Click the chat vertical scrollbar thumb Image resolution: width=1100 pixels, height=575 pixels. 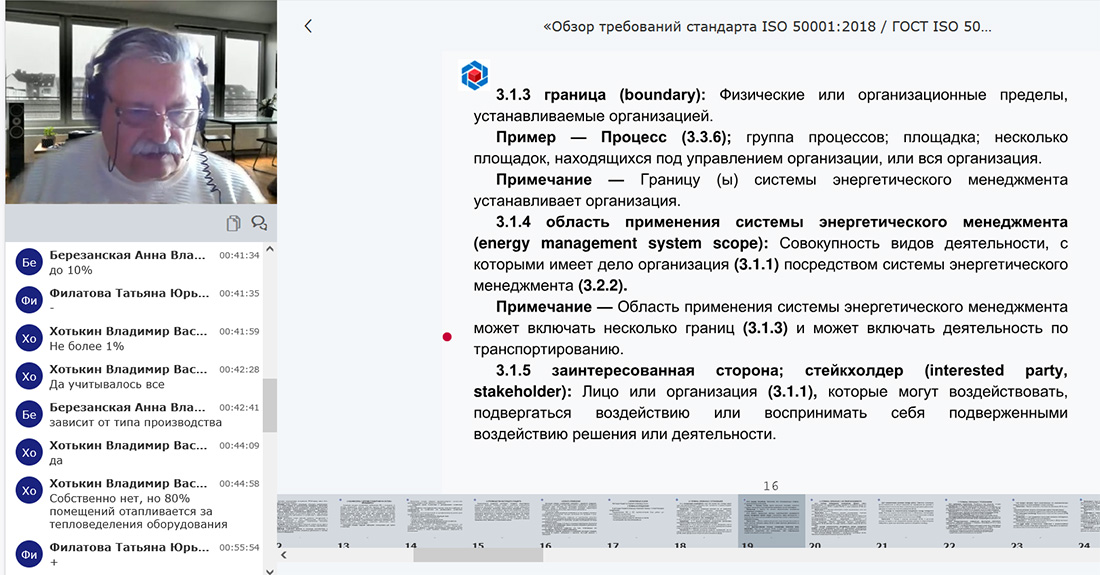tap(269, 405)
